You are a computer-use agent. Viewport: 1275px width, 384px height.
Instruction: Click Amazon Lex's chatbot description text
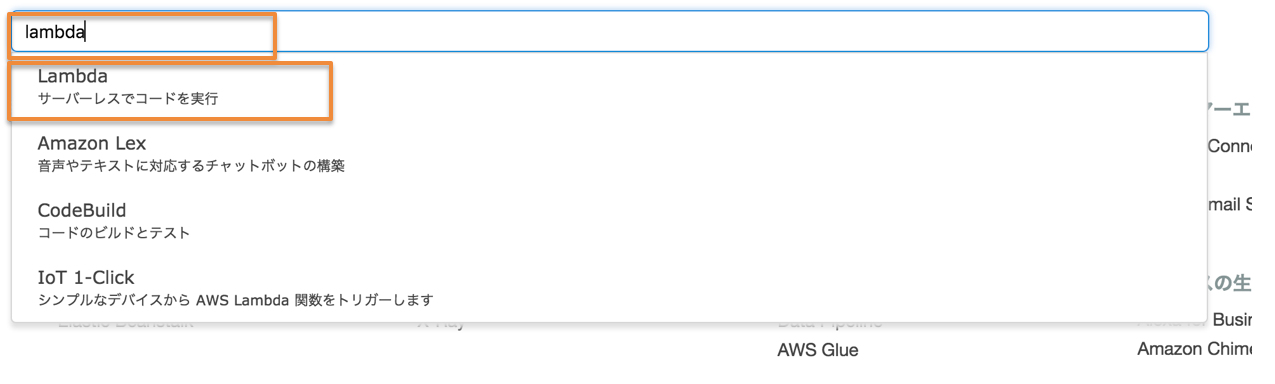(191, 166)
